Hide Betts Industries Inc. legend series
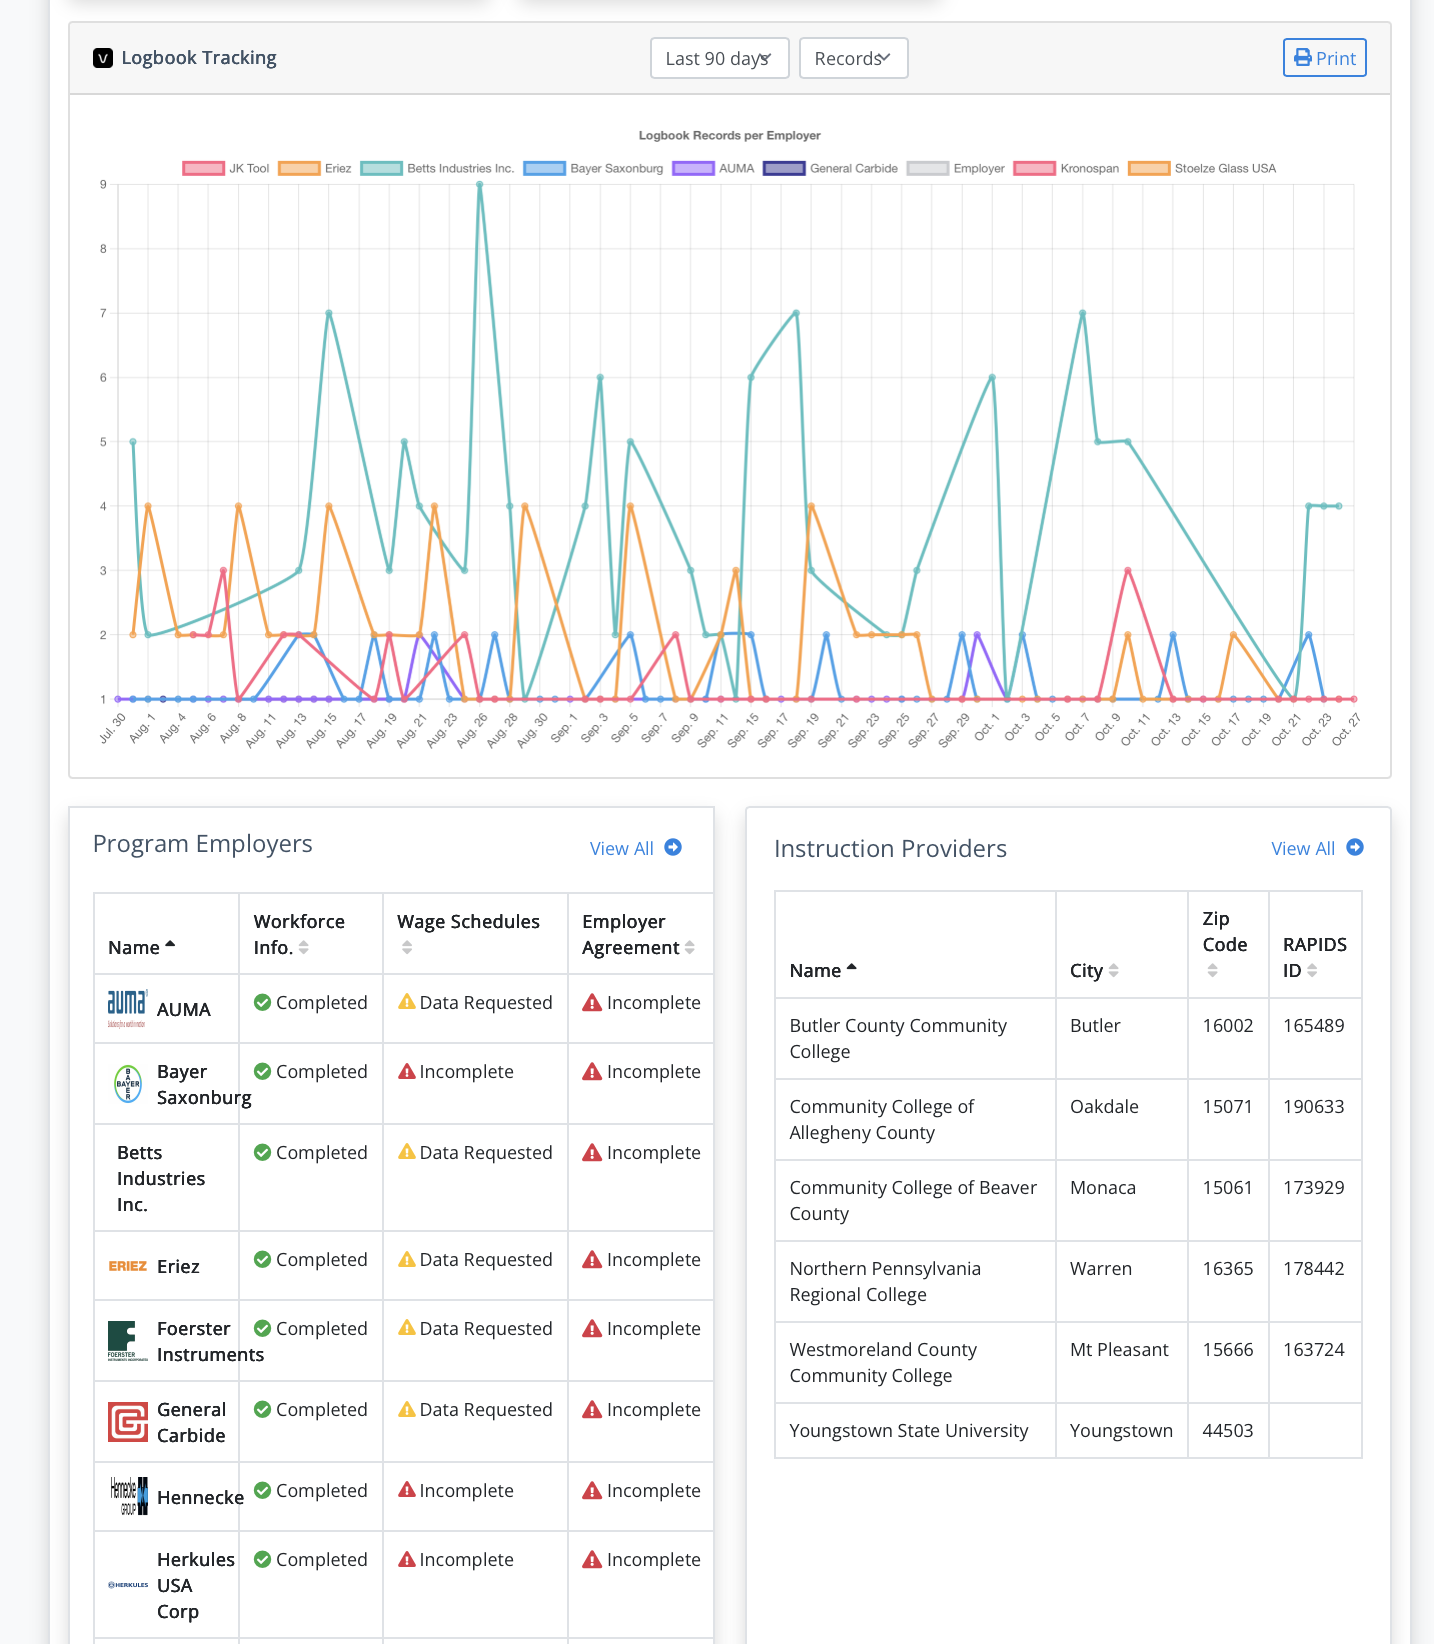The width and height of the screenshot is (1434, 1644). coord(438,168)
